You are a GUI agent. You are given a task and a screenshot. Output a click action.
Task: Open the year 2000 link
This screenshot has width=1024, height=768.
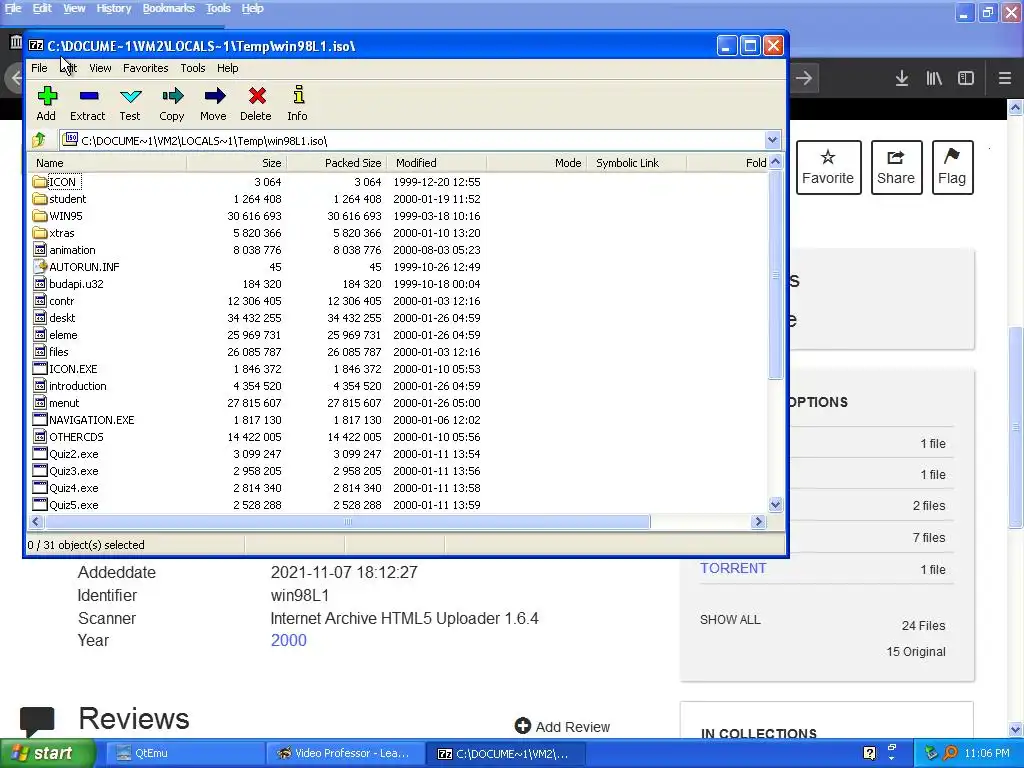(289, 640)
